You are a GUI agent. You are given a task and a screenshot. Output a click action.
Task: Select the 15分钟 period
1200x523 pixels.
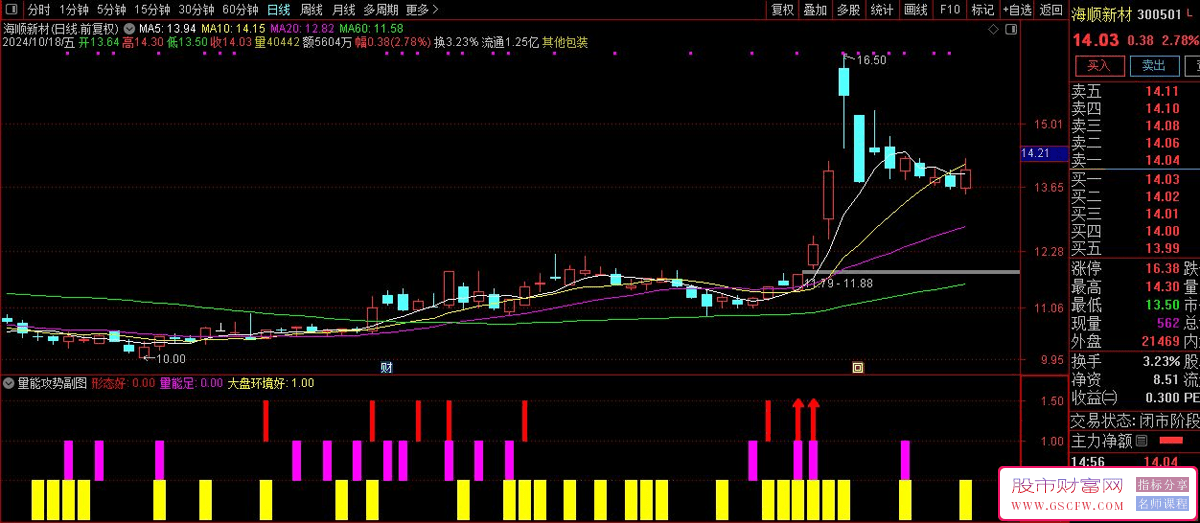[x=153, y=10]
